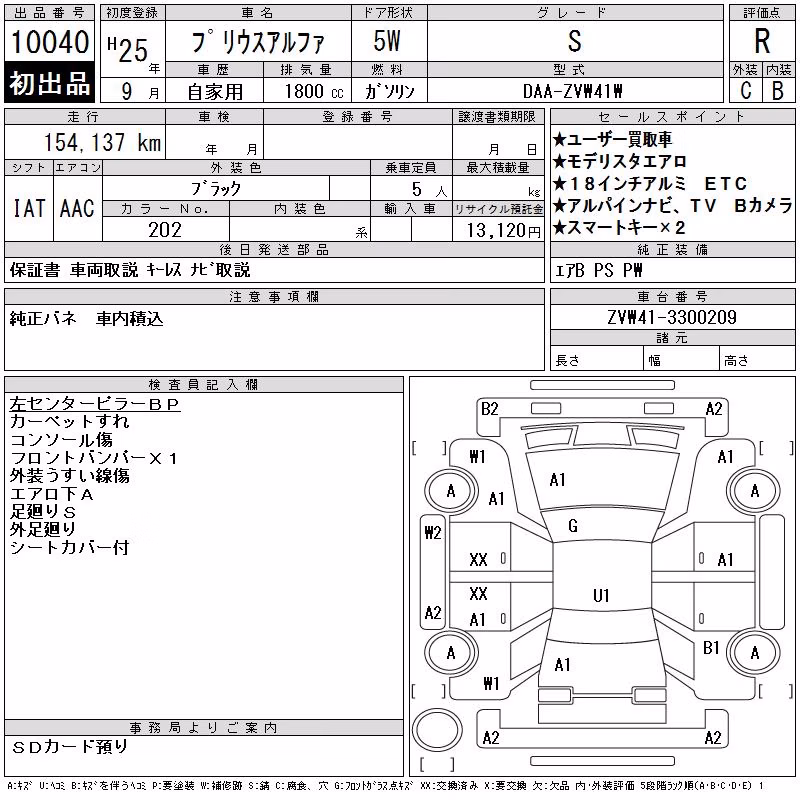This screenshot has height=800, width=800.
Task: Click the grade value S
Action: tap(574, 41)
